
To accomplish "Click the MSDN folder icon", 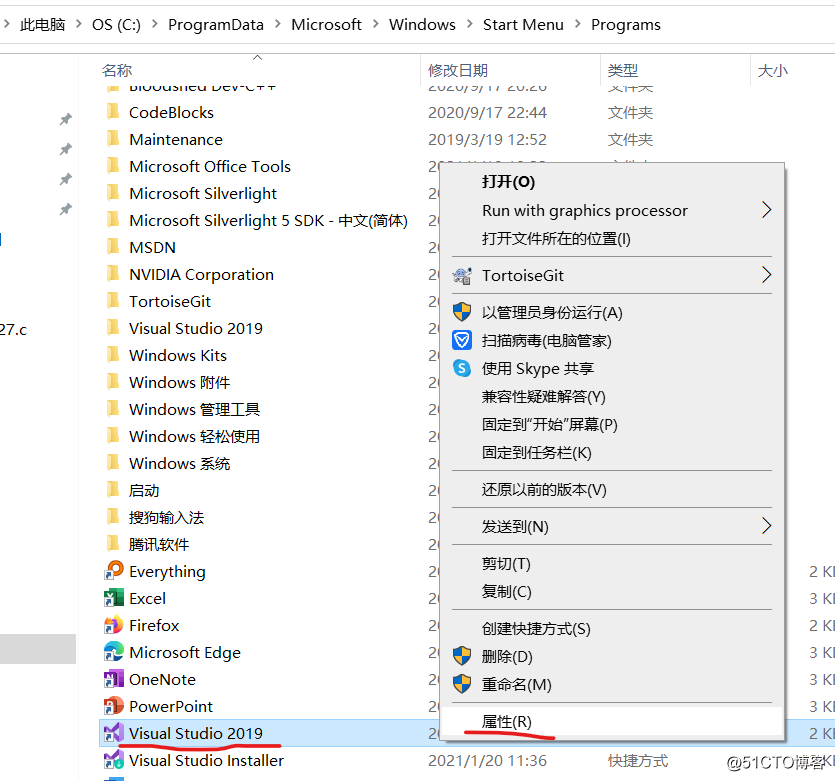I will pyautogui.click(x=113, y=247).
